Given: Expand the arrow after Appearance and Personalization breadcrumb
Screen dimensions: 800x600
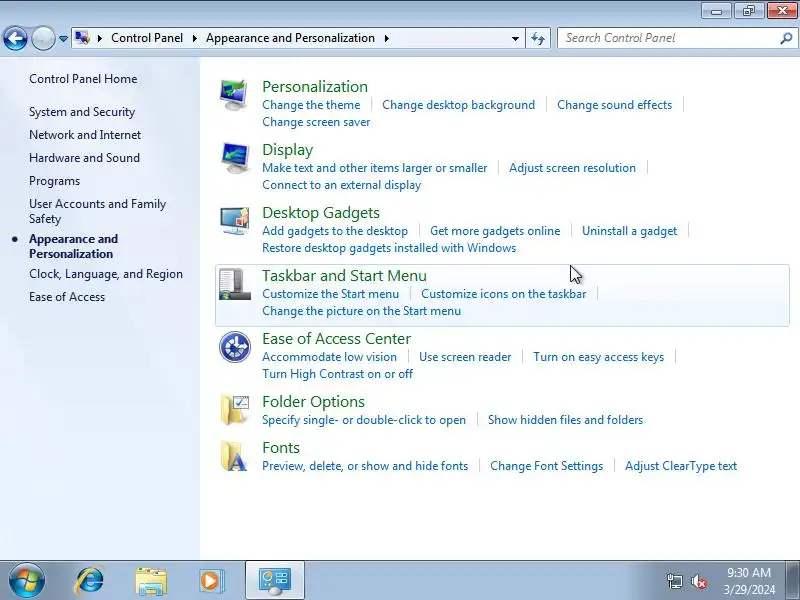Looking at the screenshot, I should pos(387,38).
